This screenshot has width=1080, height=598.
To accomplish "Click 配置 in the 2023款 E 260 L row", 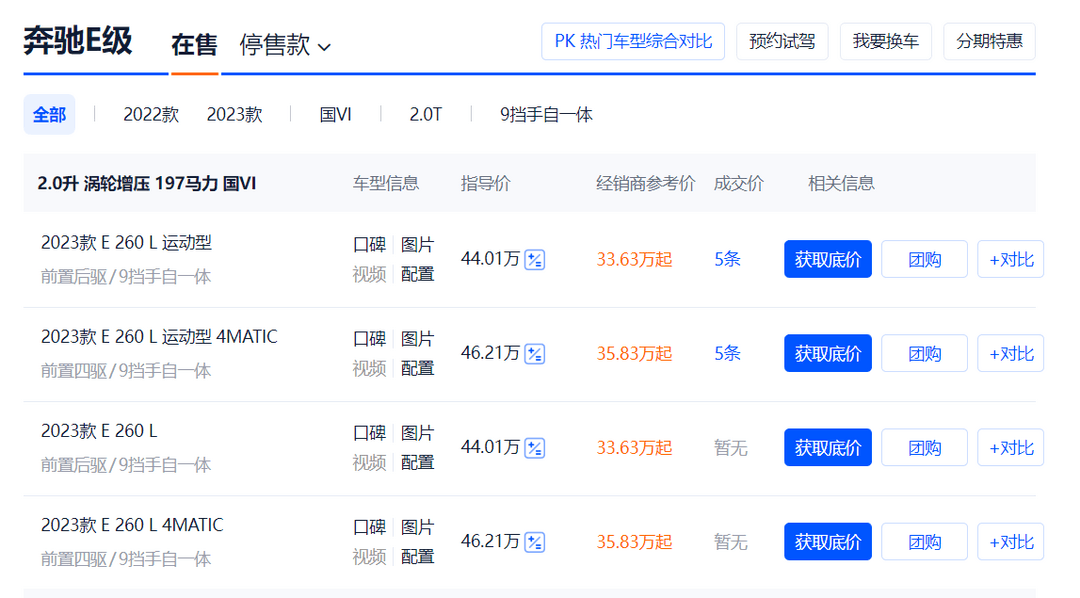I will 417,463.
